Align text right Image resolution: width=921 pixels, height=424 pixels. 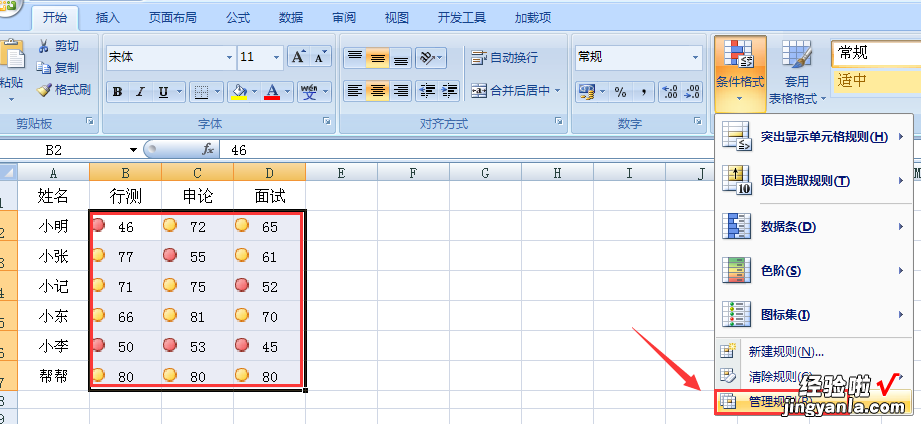click(401, 90)
